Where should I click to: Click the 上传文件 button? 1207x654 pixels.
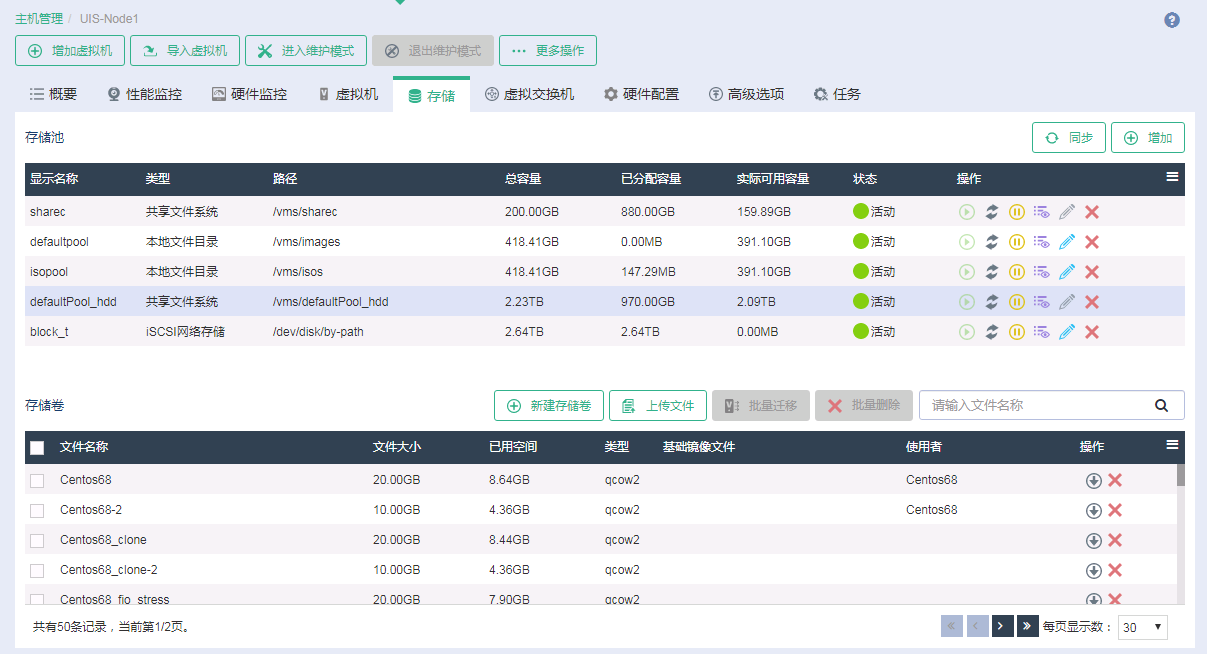(x=658, y=405)
